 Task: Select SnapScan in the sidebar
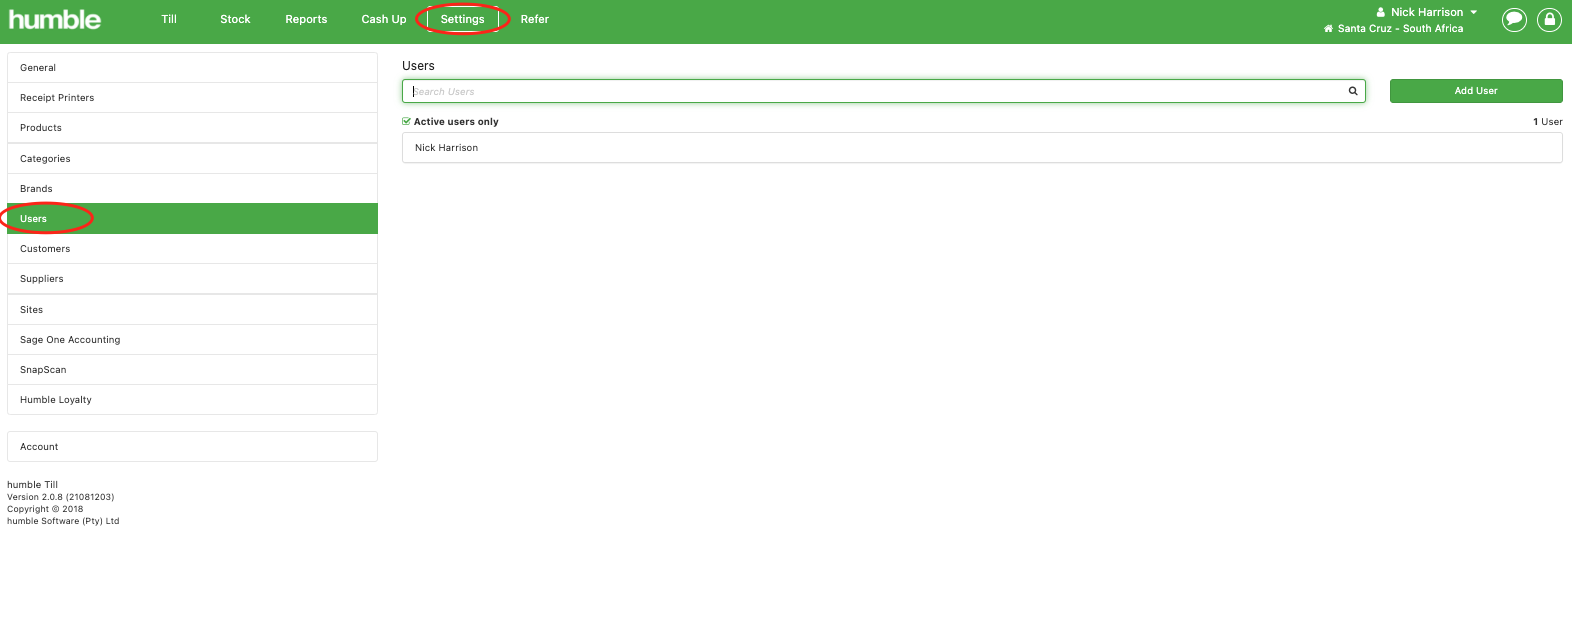tap(192, 370)
